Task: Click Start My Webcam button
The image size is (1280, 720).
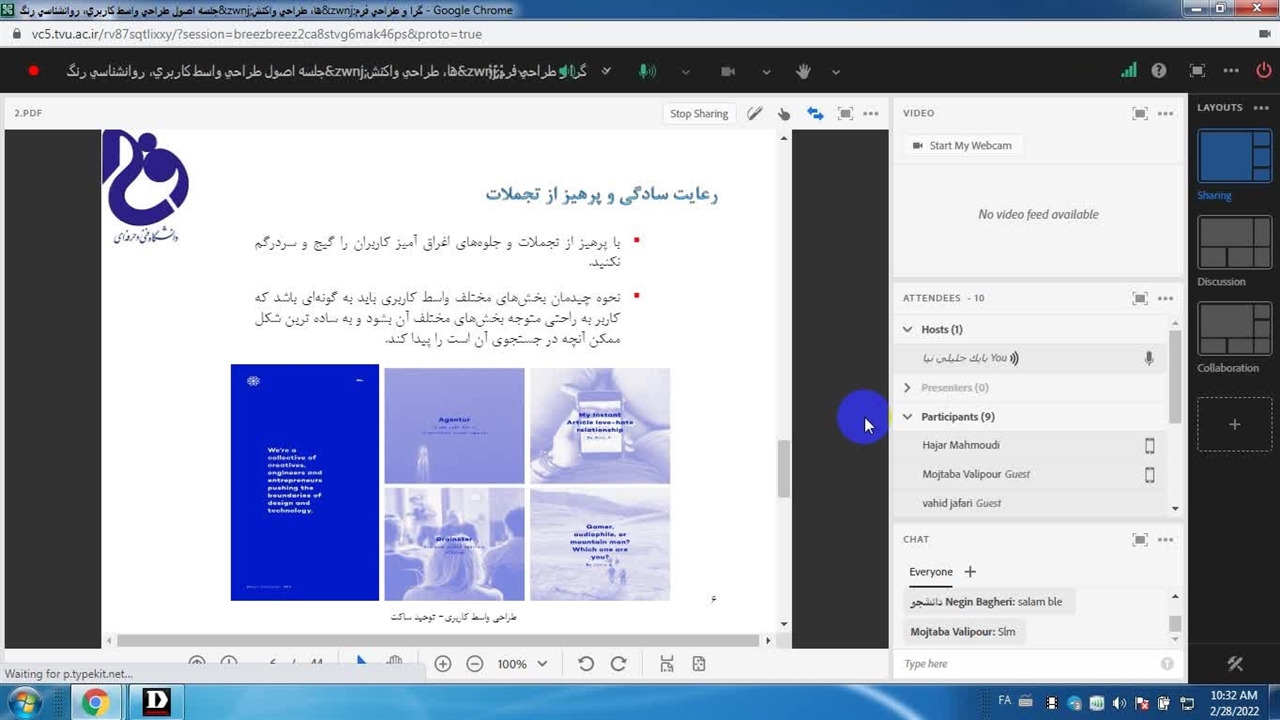Action: pyautogui.click(x=961, y=146)
